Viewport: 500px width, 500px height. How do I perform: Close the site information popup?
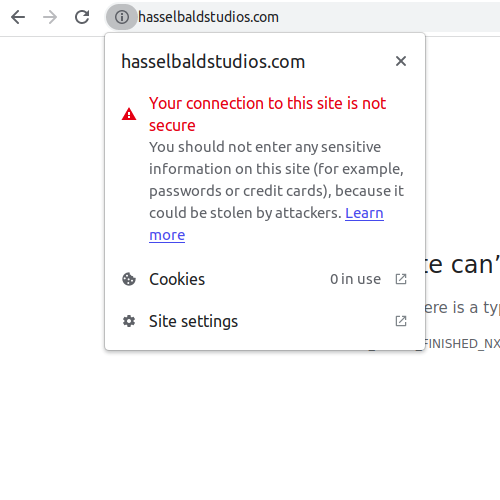pyautogui.click(x=401, y=61)
